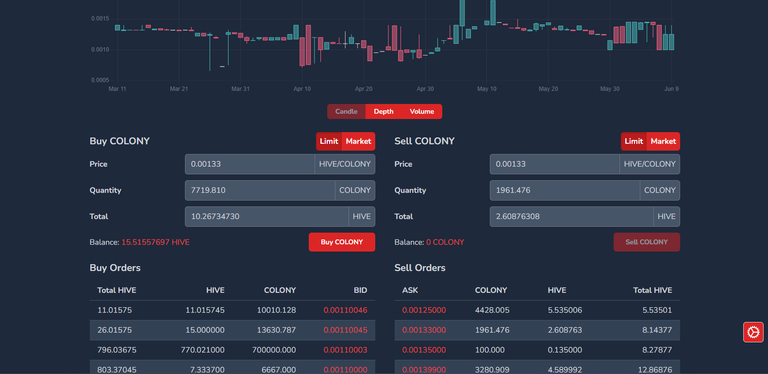Focus the Buy Total HIVE field
This screenshot has width=768, height=374.
tap(267, 216)
